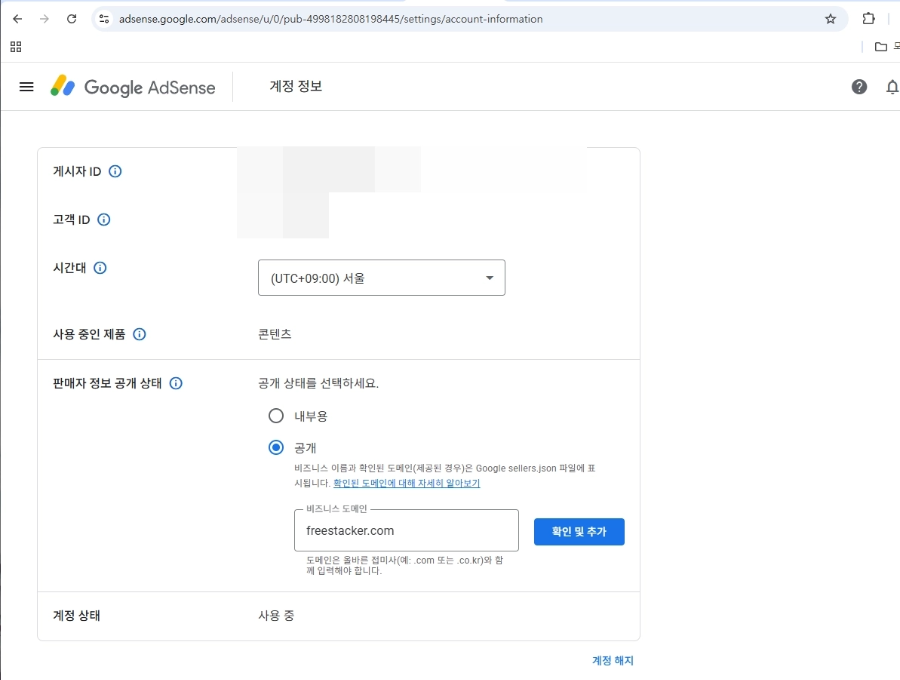Image resolution: width=900 pixels, height=680 pixels.
Task: Click the 비즈니스 도메인 field with freestacker.com
Action: pos(406,530)
